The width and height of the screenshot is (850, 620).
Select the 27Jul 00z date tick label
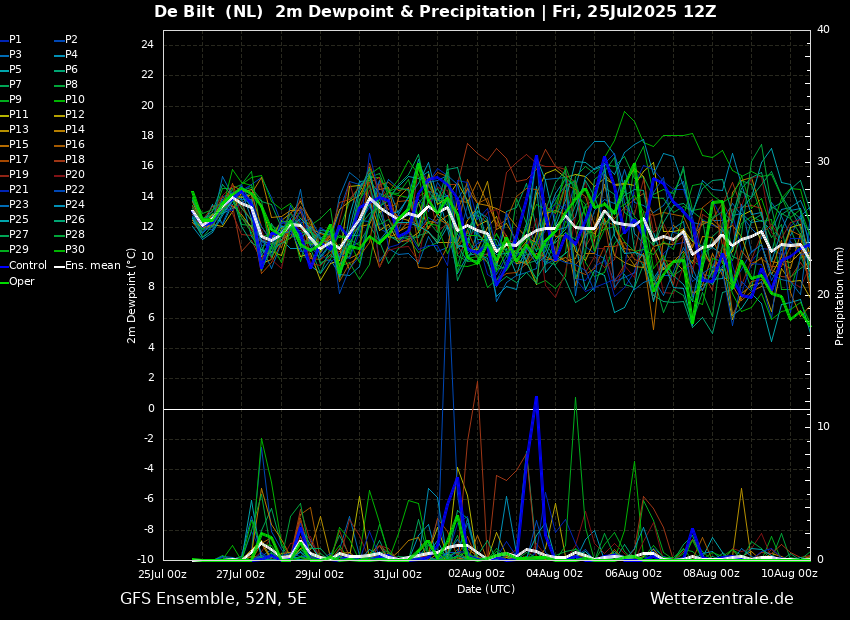tap(241, 574)
